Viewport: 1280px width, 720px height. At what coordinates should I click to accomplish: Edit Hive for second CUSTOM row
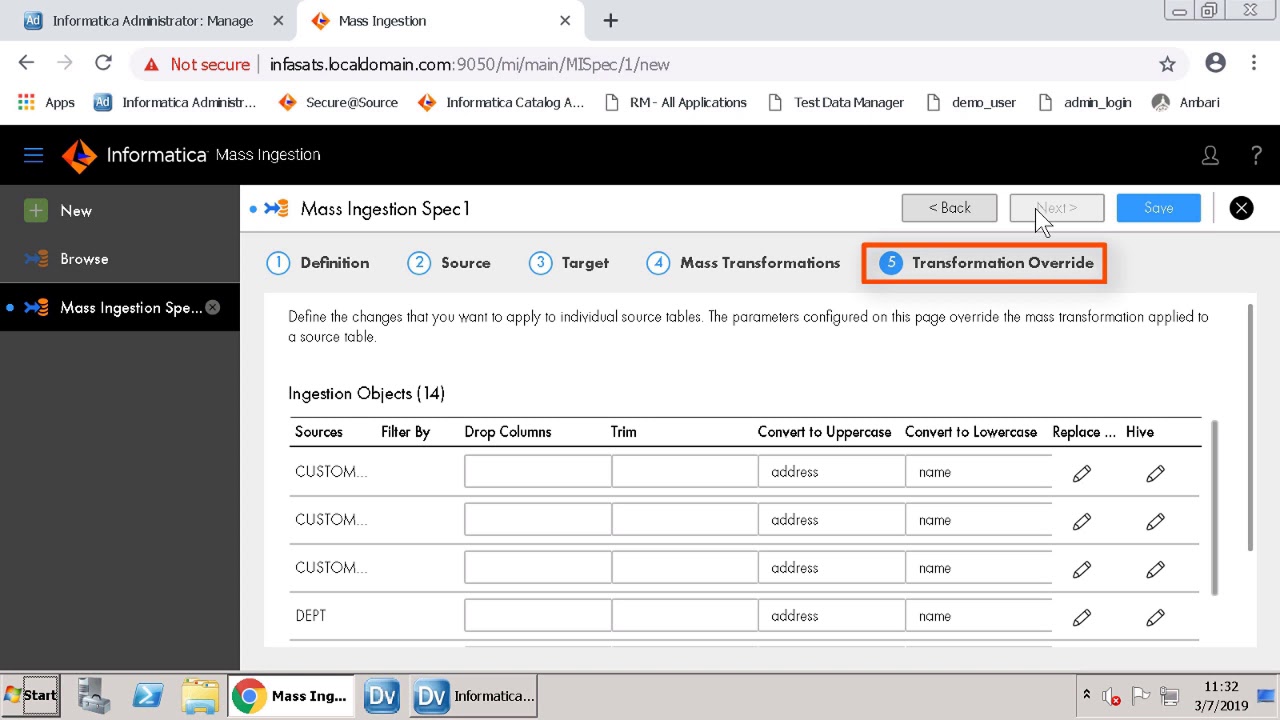tap(1155, 521)
